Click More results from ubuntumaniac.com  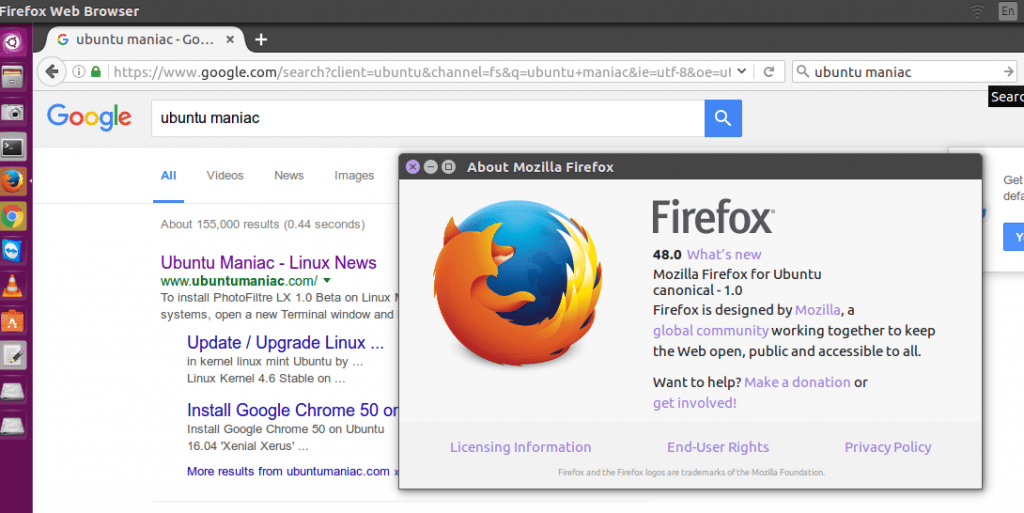288,471
